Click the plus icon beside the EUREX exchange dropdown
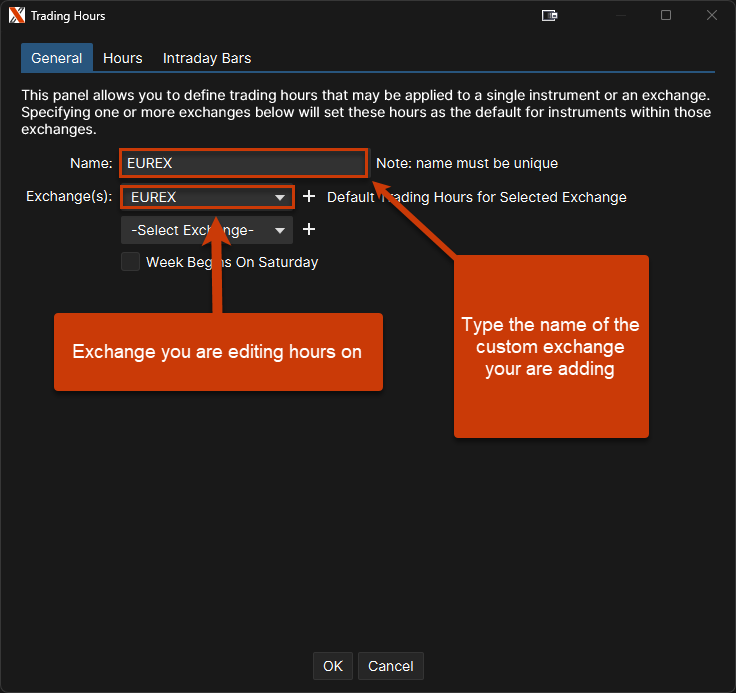 (309, 197)
